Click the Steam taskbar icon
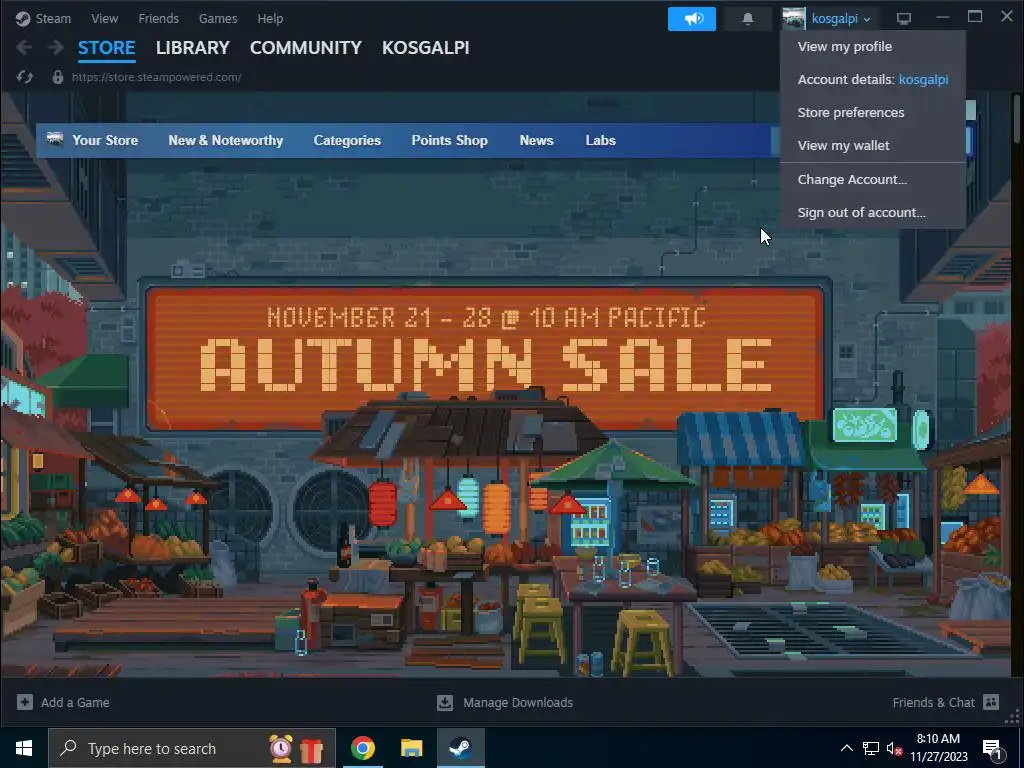 [460, 748]
